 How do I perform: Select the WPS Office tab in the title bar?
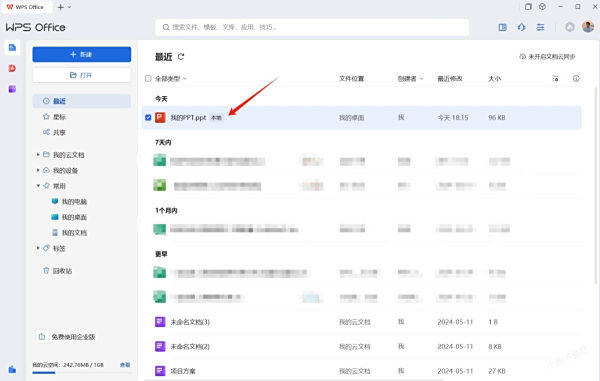pyautogui.click(x=27, y=7)
